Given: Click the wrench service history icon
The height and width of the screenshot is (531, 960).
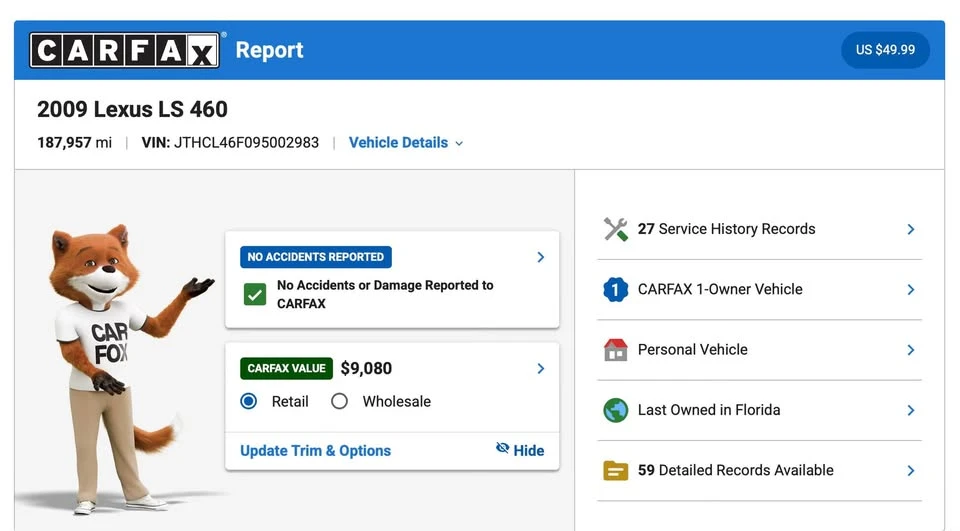Looking at the screenshot, I should [x=615, y=229].
